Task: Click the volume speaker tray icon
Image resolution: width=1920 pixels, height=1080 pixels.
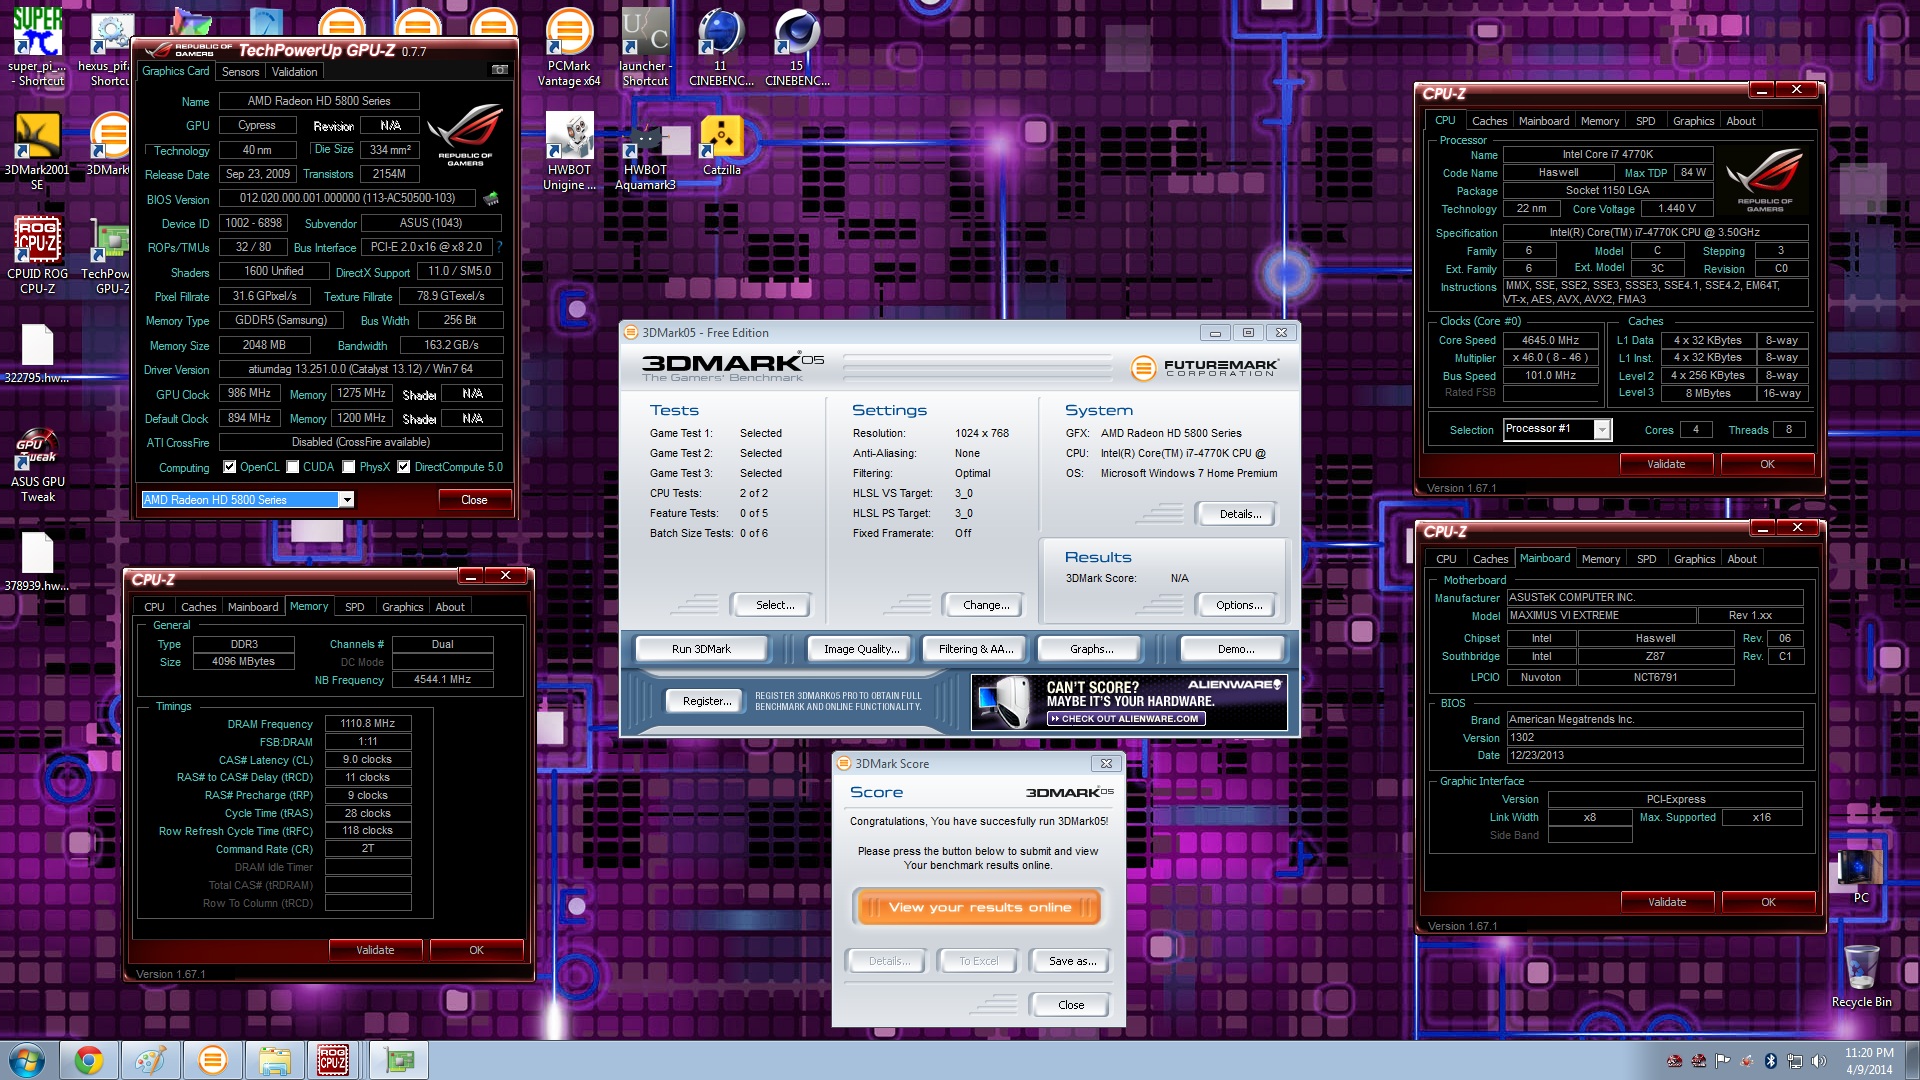Action: pos(1819,1060)
